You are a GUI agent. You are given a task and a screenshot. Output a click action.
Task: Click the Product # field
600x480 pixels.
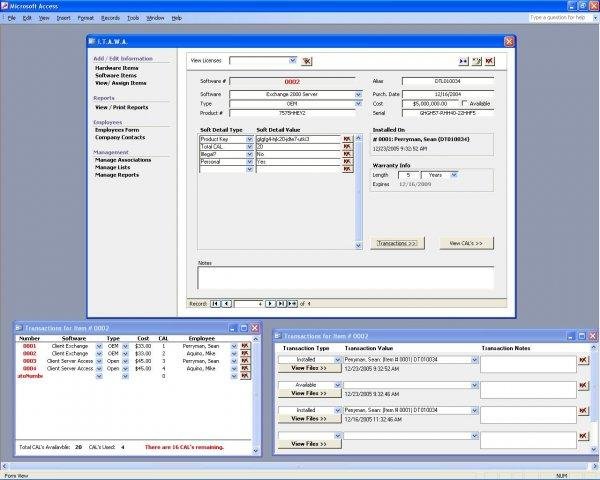click(292, 113)
